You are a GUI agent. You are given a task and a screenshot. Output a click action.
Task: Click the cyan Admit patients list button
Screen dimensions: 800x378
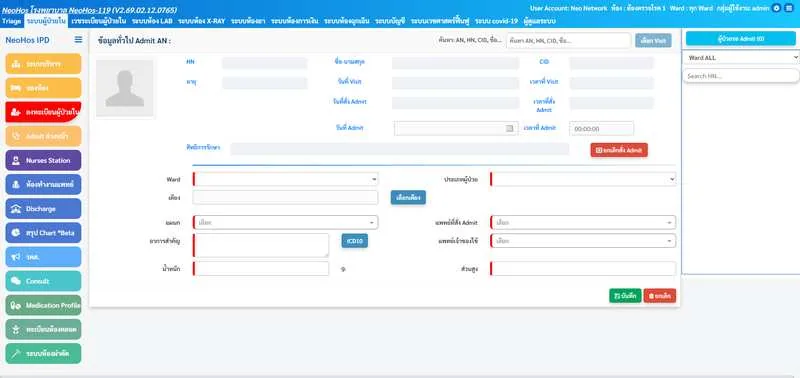740,38
